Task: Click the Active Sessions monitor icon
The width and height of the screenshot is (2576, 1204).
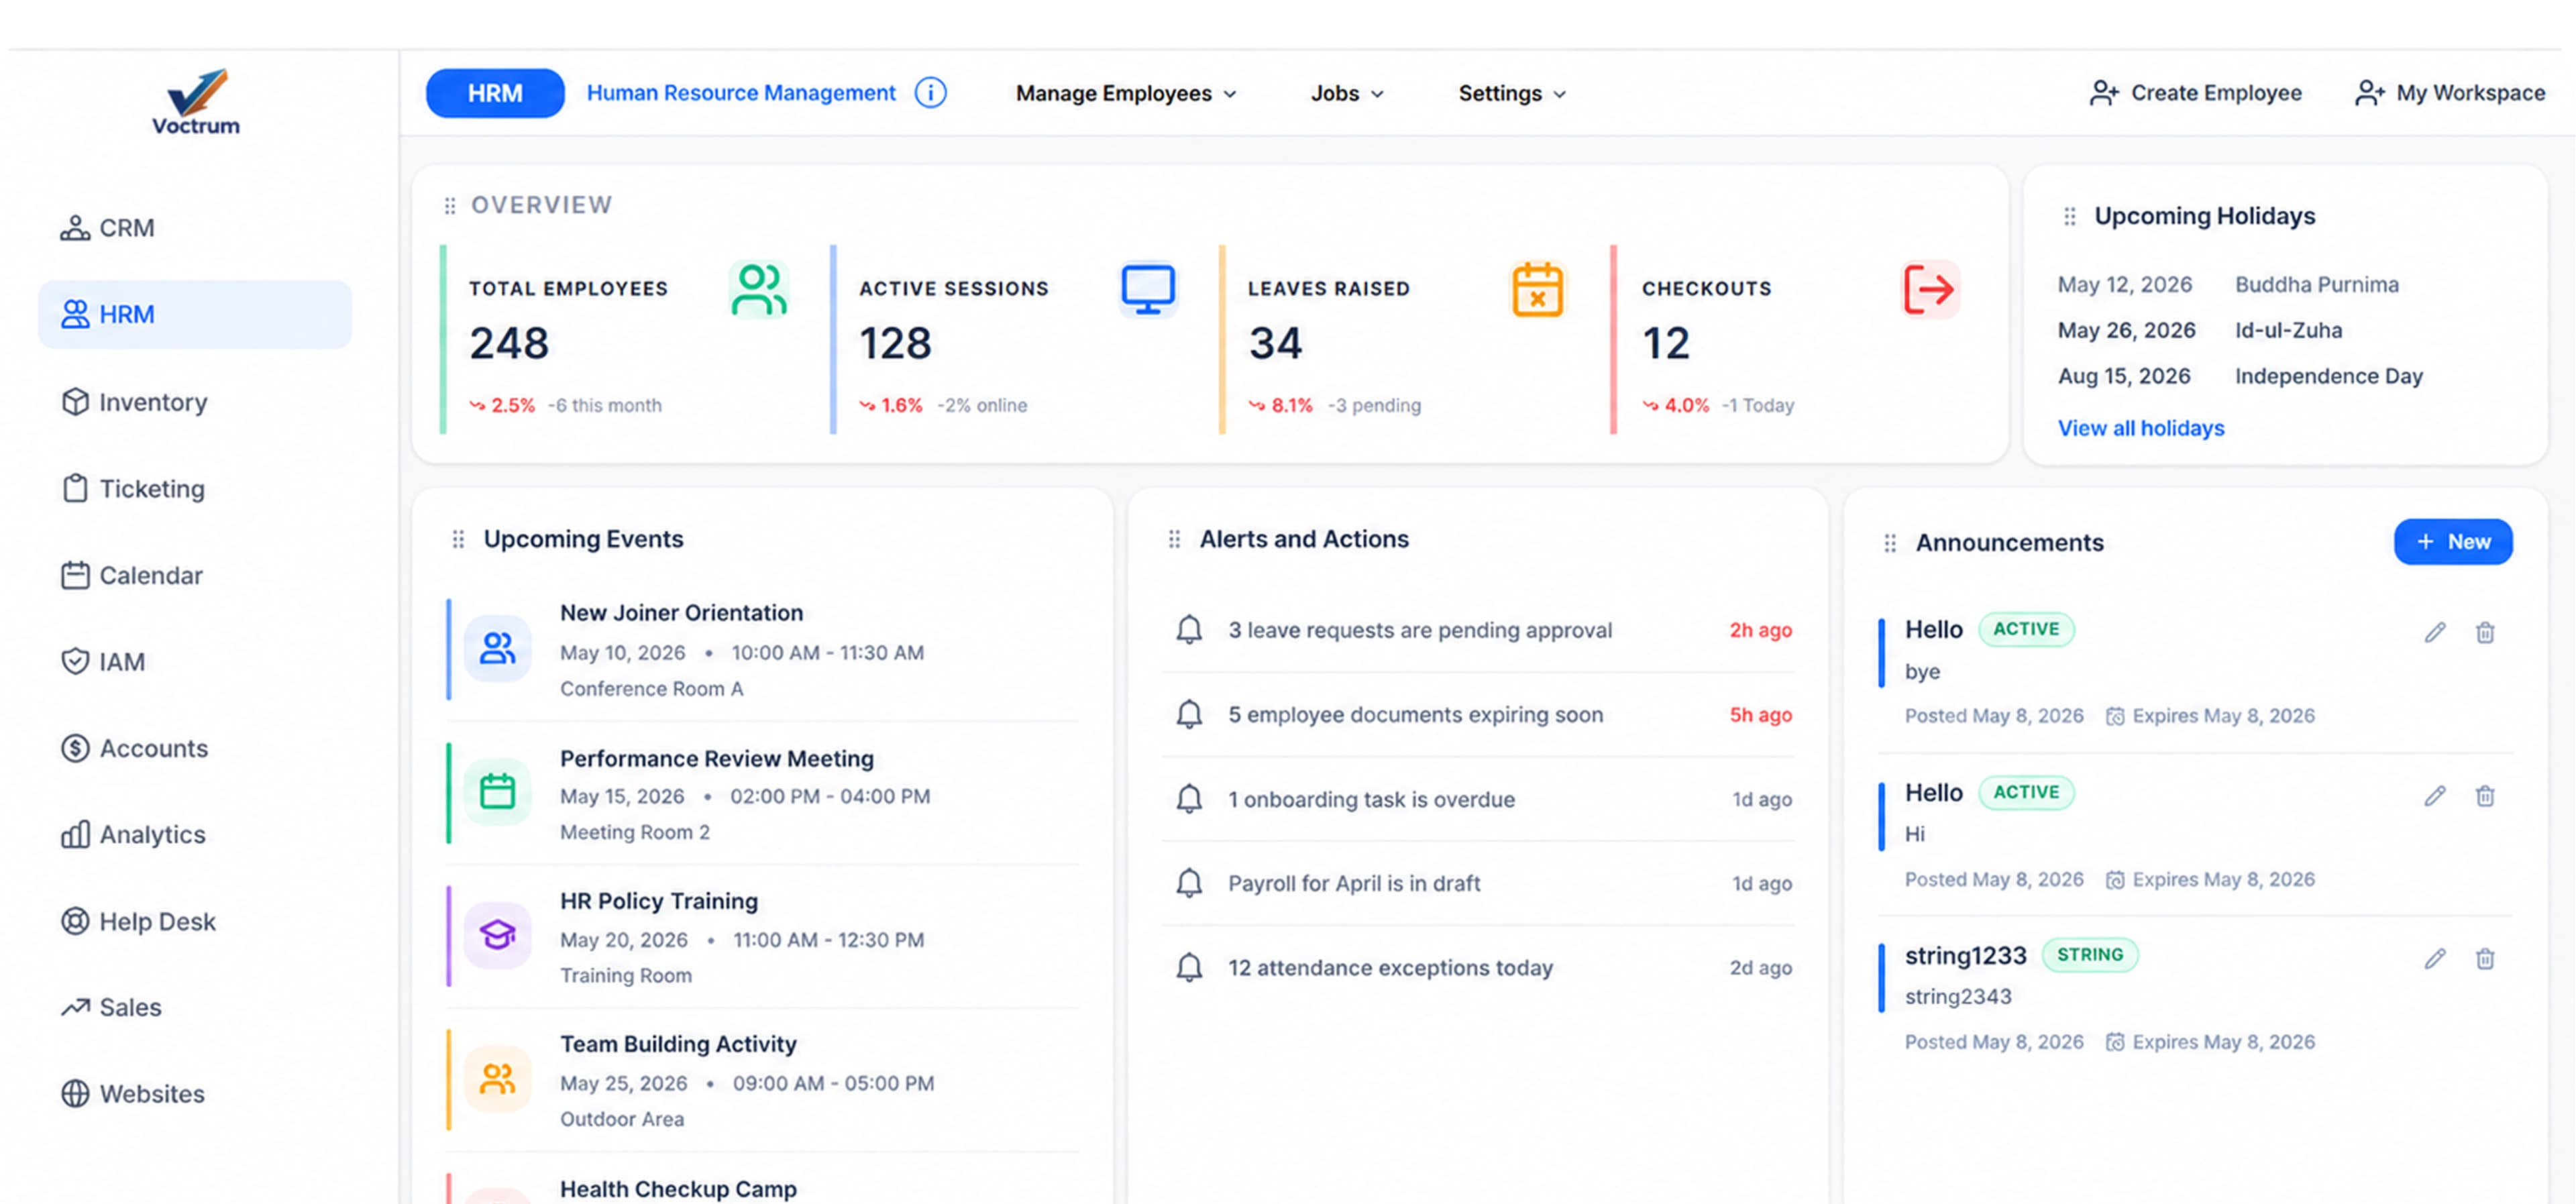Action: coord(1148,290)
